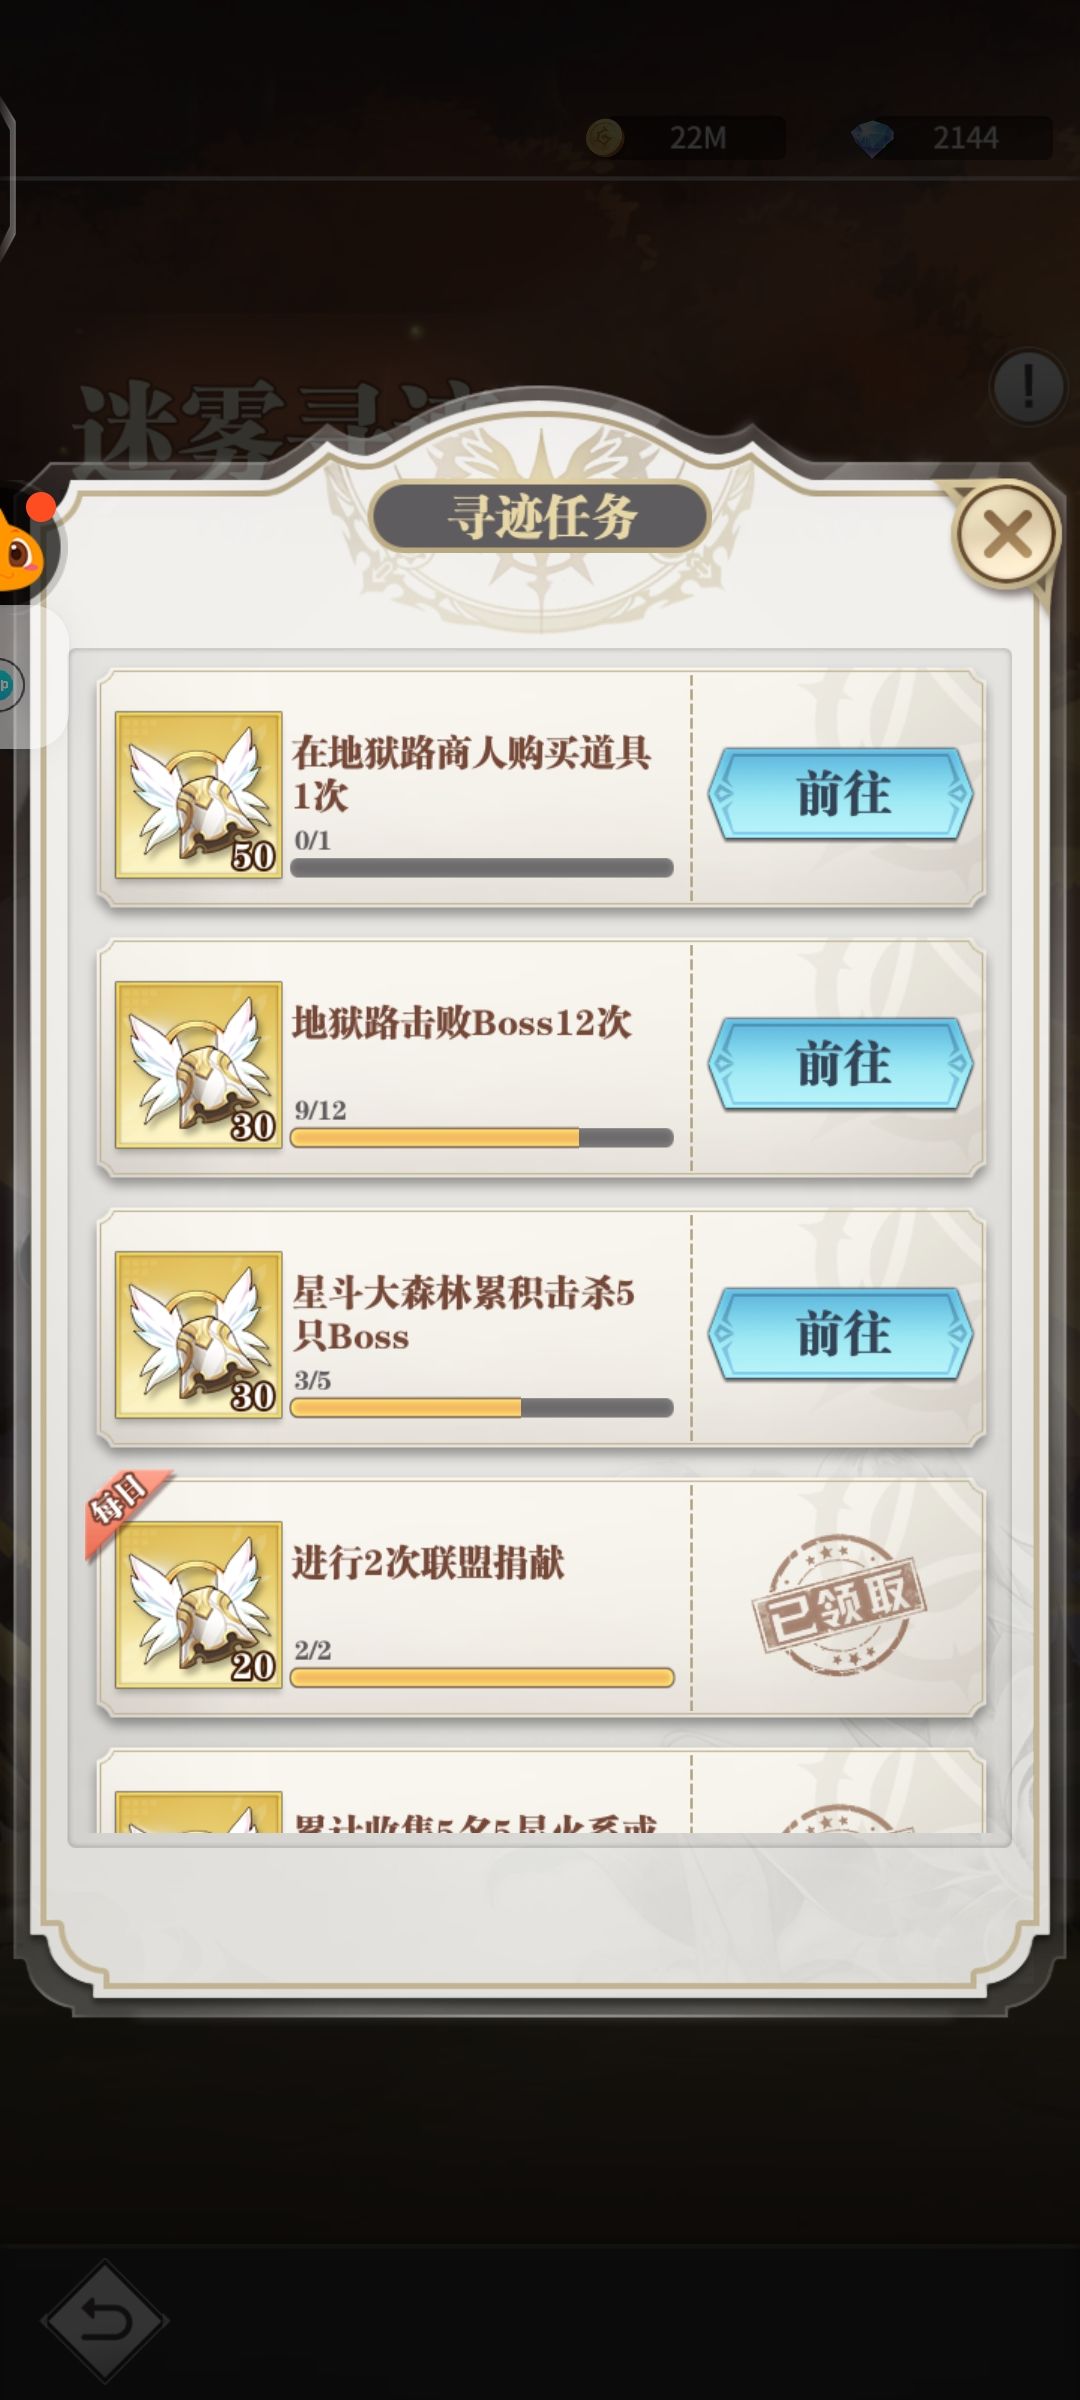The width and height of the screenshot is (1080, 2400).
Task: Tap the winged helmet reward worth 50
Action: (x=198, y=795)
